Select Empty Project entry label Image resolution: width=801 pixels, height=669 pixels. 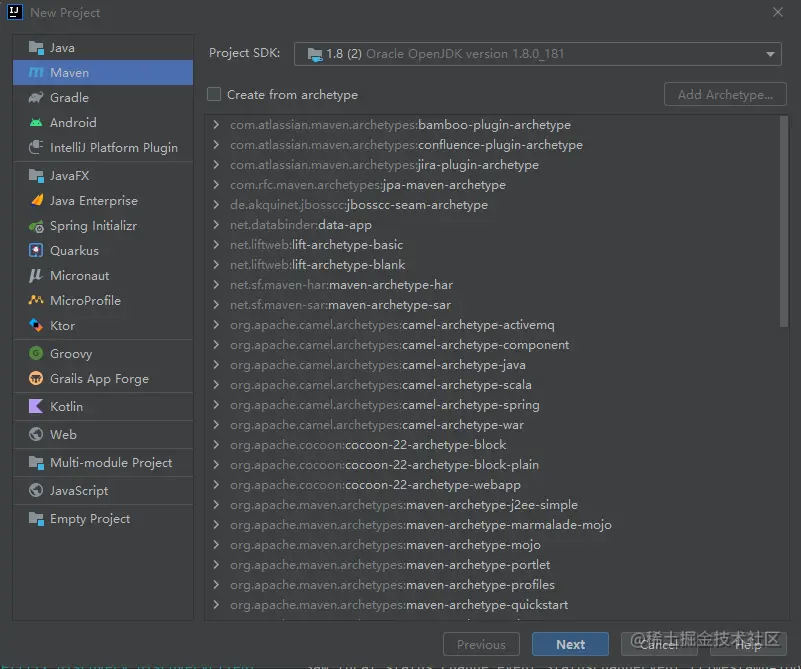point(90,519)
